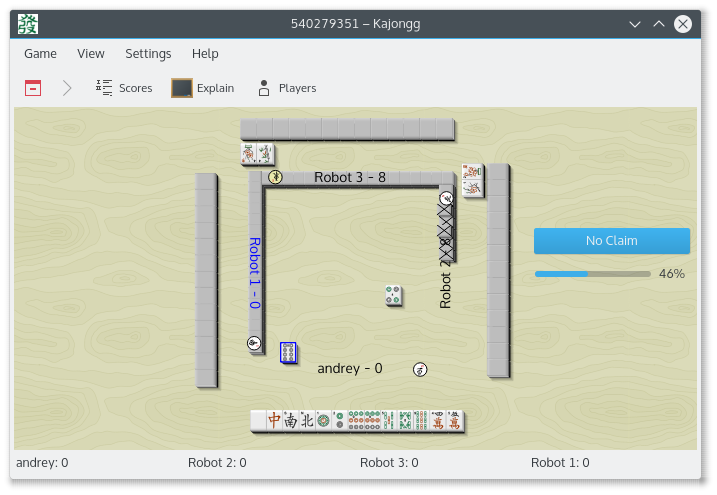
Task: Open the Players list
Action: pos(286,88)
